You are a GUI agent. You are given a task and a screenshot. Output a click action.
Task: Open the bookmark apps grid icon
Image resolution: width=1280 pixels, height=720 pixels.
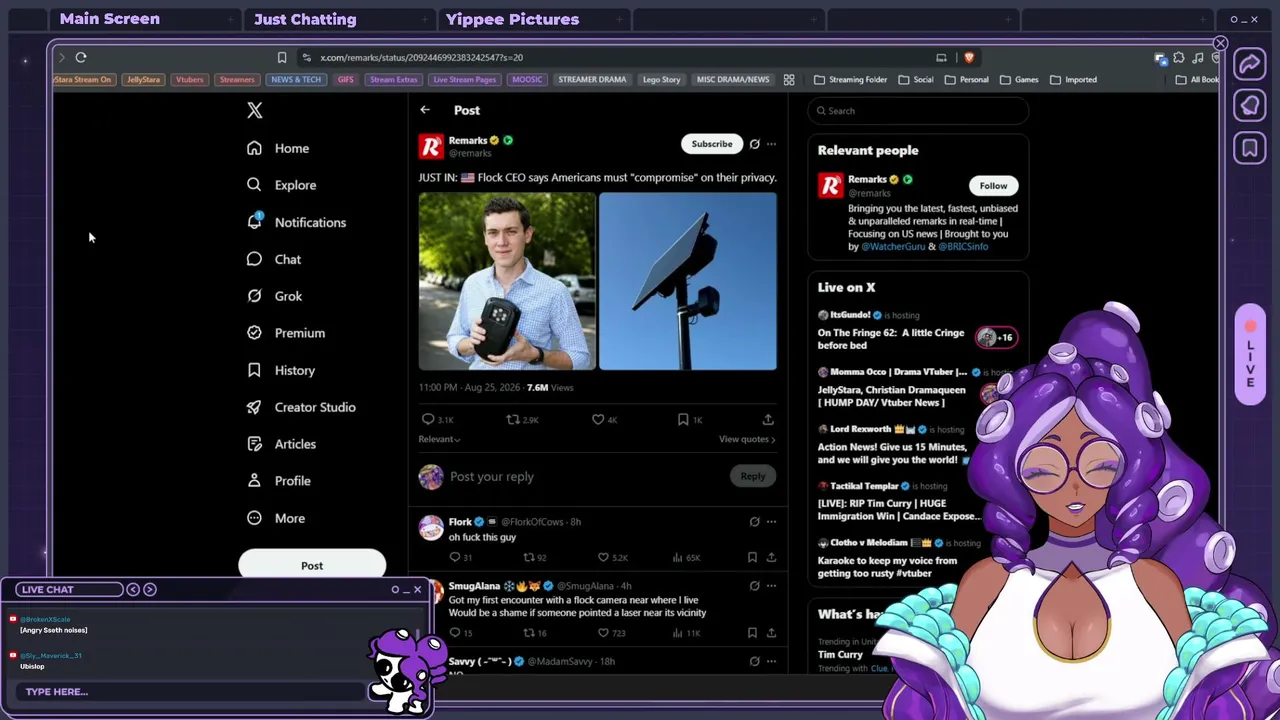tap(789, 80)
